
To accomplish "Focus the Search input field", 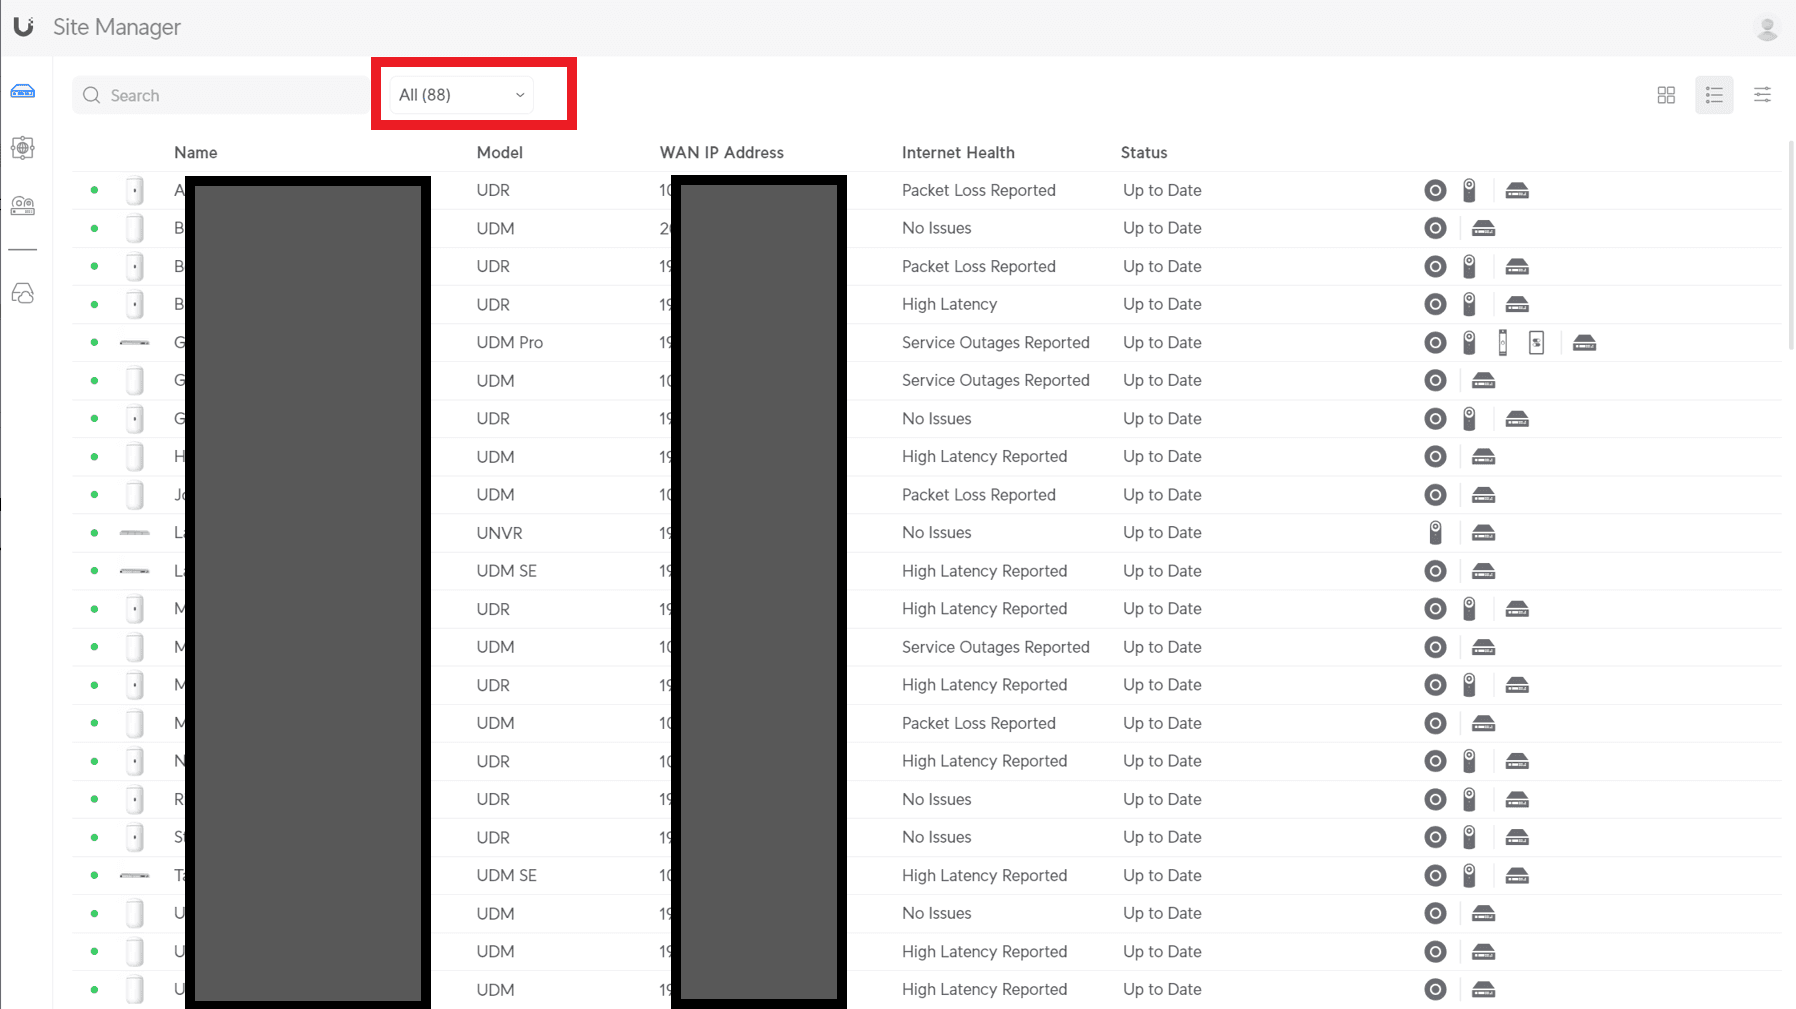I will [220, 95].
